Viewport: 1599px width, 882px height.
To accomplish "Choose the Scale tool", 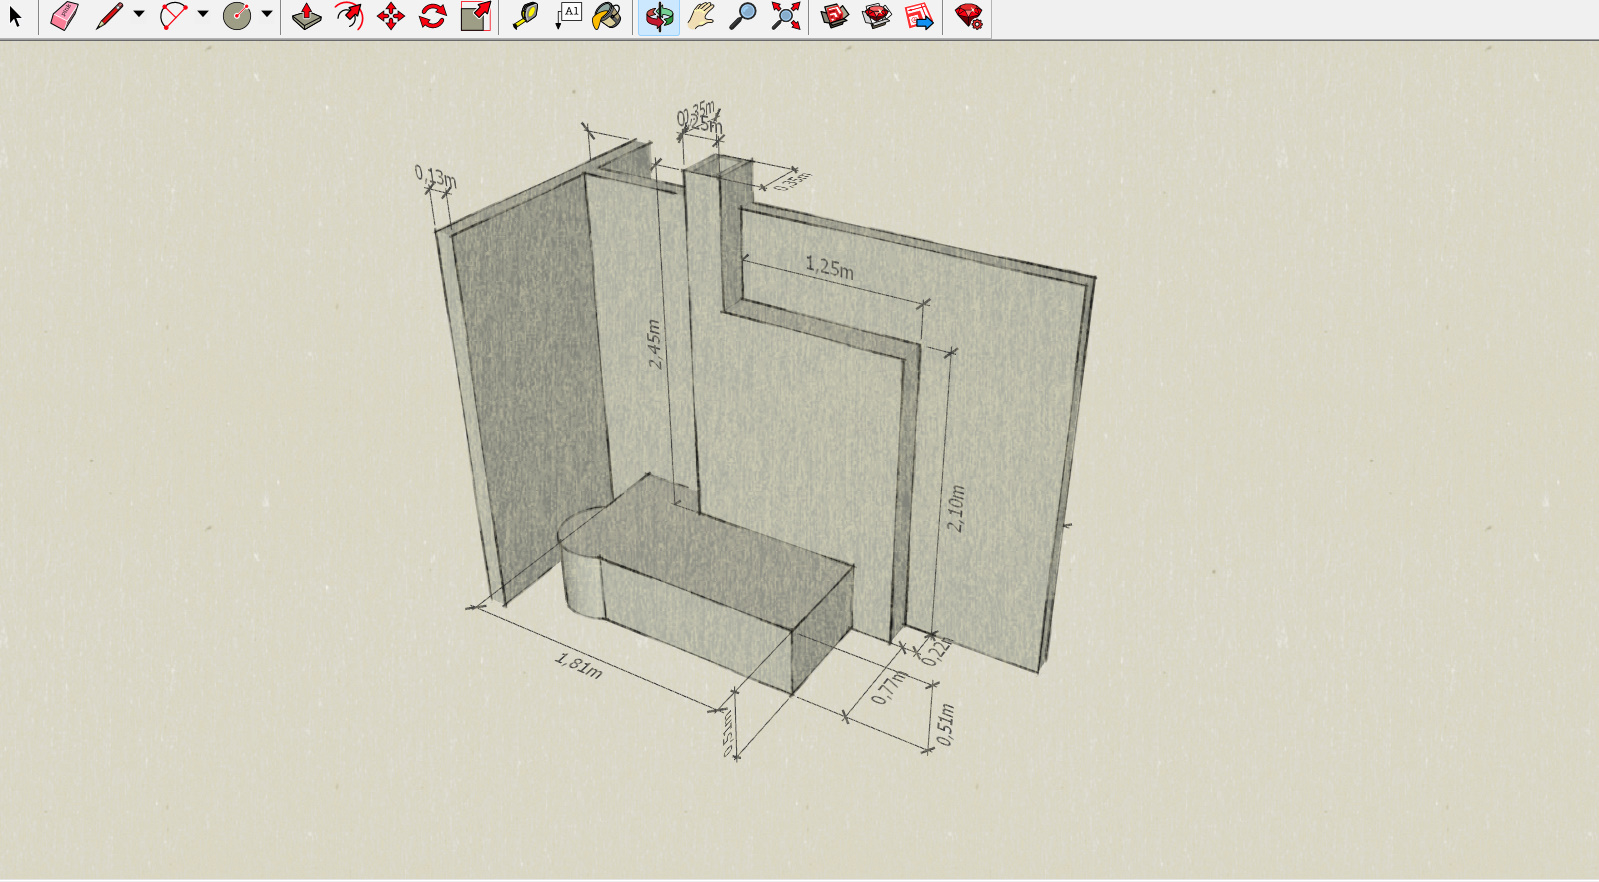I will pos(476,16).
